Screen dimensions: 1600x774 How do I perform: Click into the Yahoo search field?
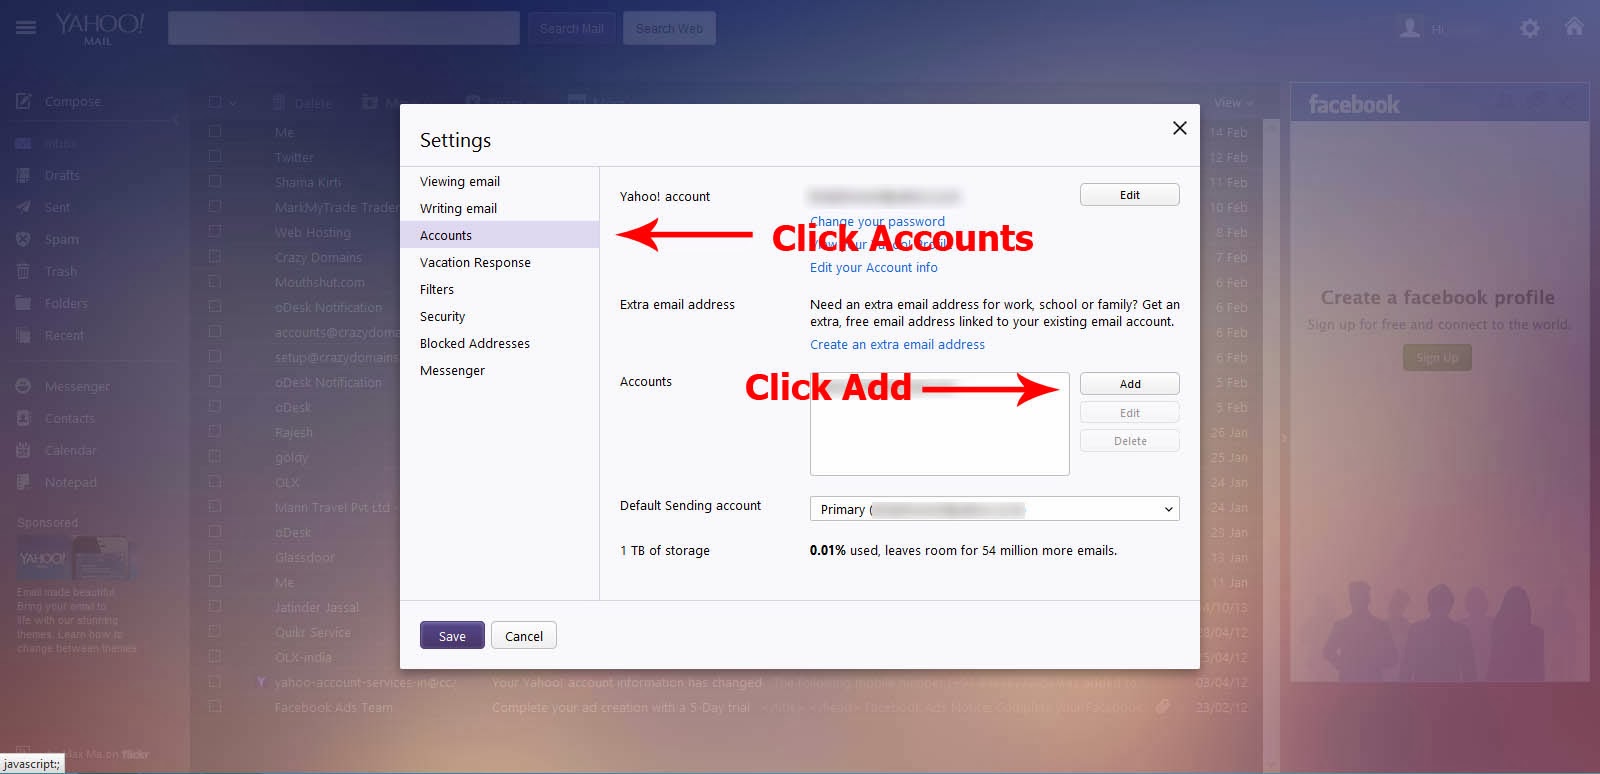(344, 28)
